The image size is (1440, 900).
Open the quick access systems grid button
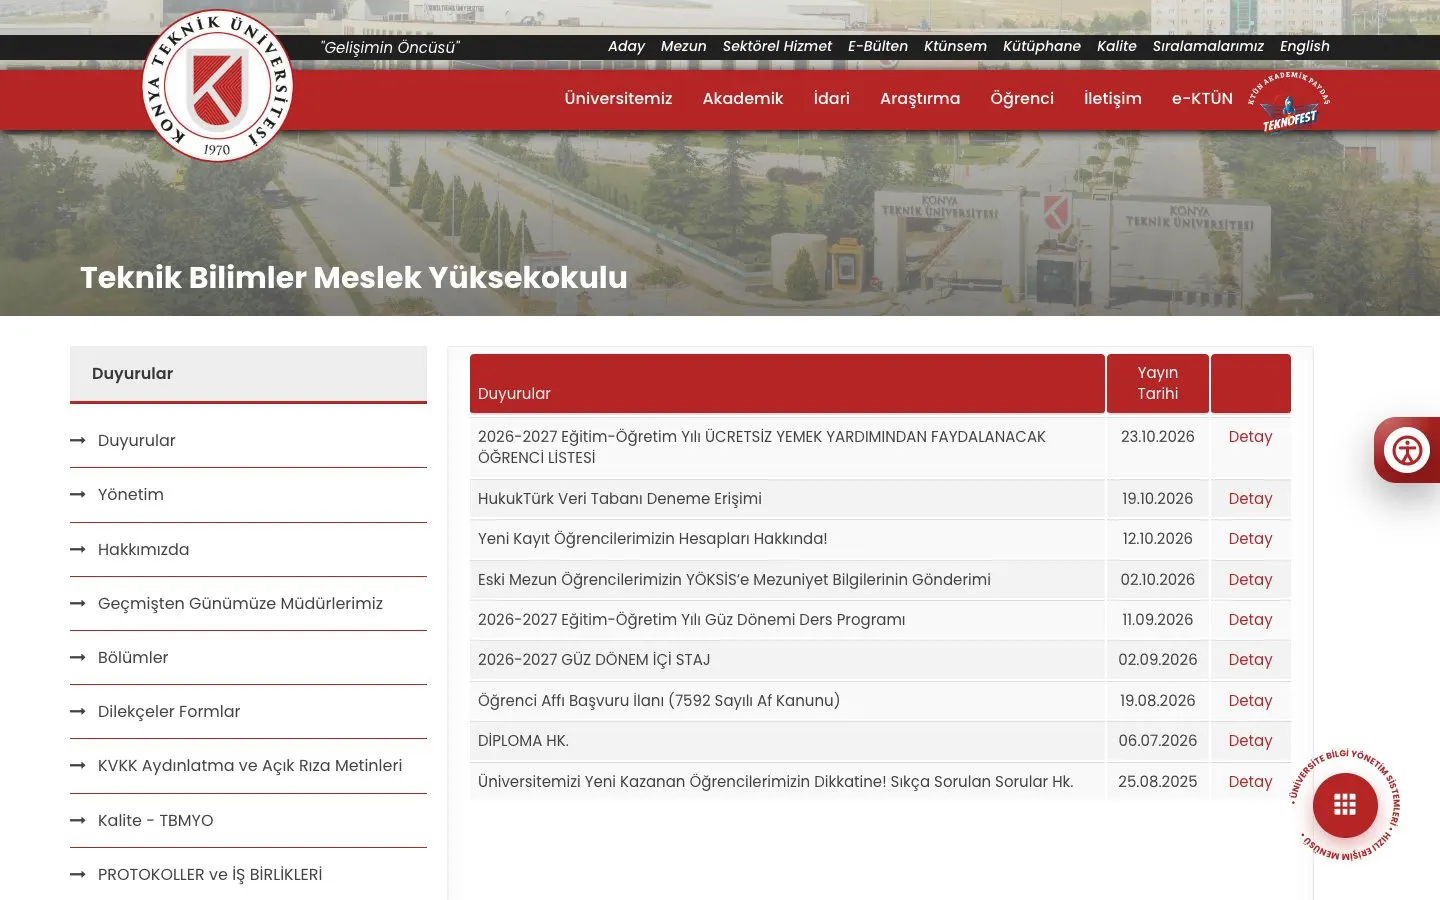point(1345,805)
